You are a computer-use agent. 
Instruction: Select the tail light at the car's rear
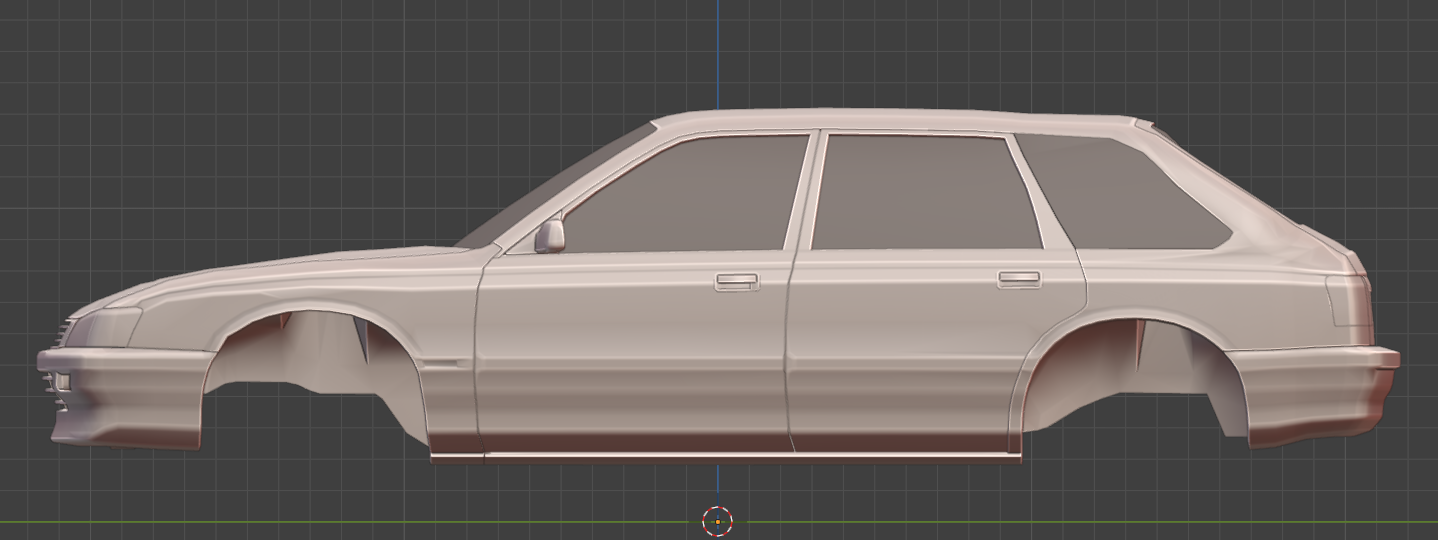coord(1350,299)
